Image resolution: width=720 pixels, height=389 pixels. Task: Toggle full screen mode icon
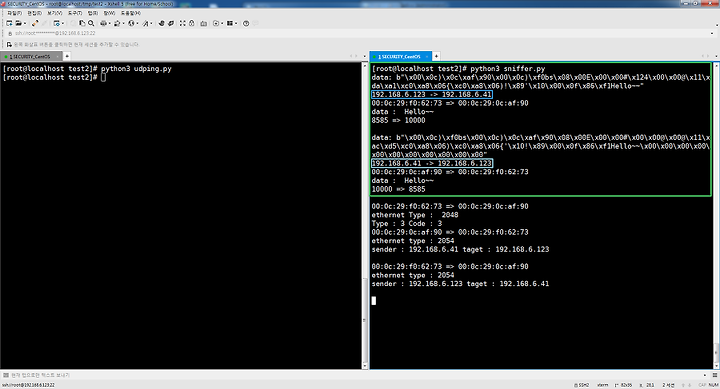click(x=183, y=23)
